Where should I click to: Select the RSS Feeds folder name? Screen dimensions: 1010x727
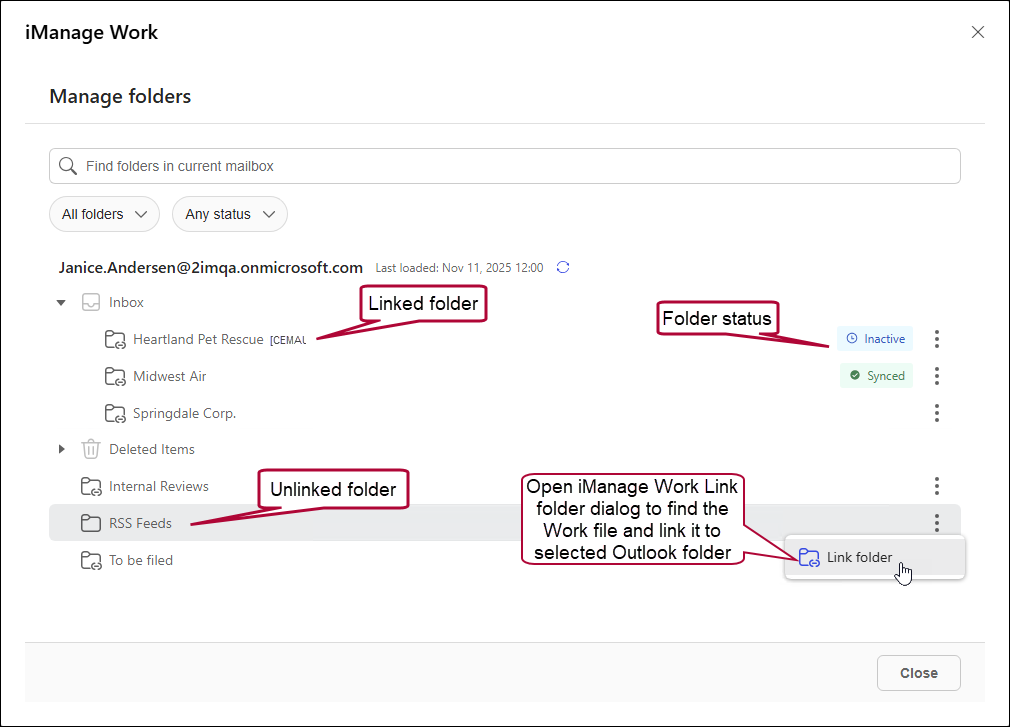[x=140, y=524]
